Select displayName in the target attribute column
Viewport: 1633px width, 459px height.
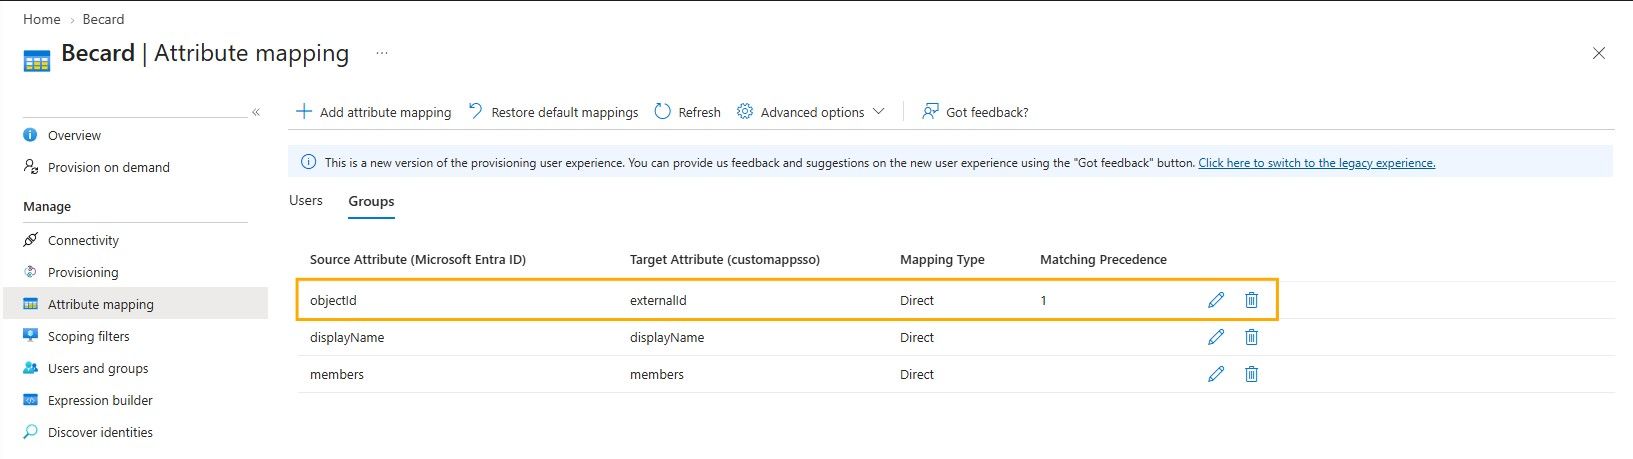[x=667, y=337]
